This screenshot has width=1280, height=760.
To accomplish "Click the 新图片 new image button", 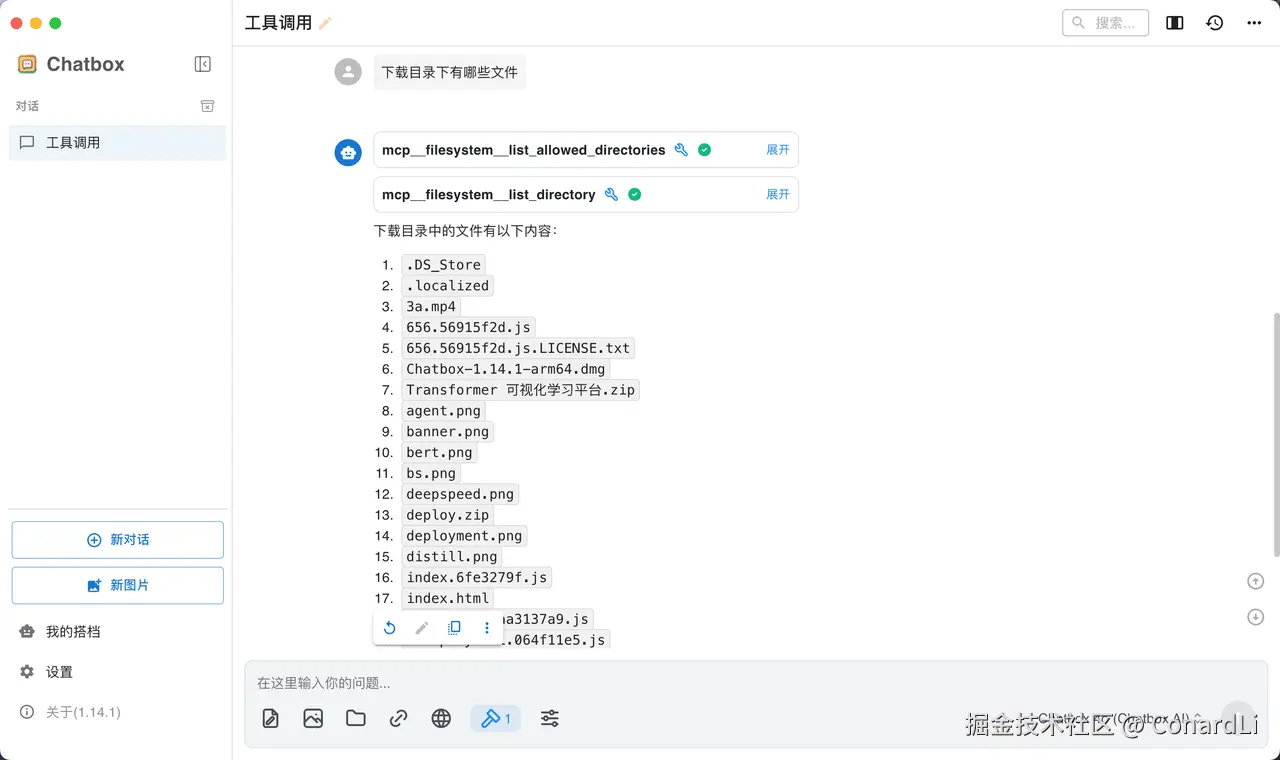I will (118, 586).
